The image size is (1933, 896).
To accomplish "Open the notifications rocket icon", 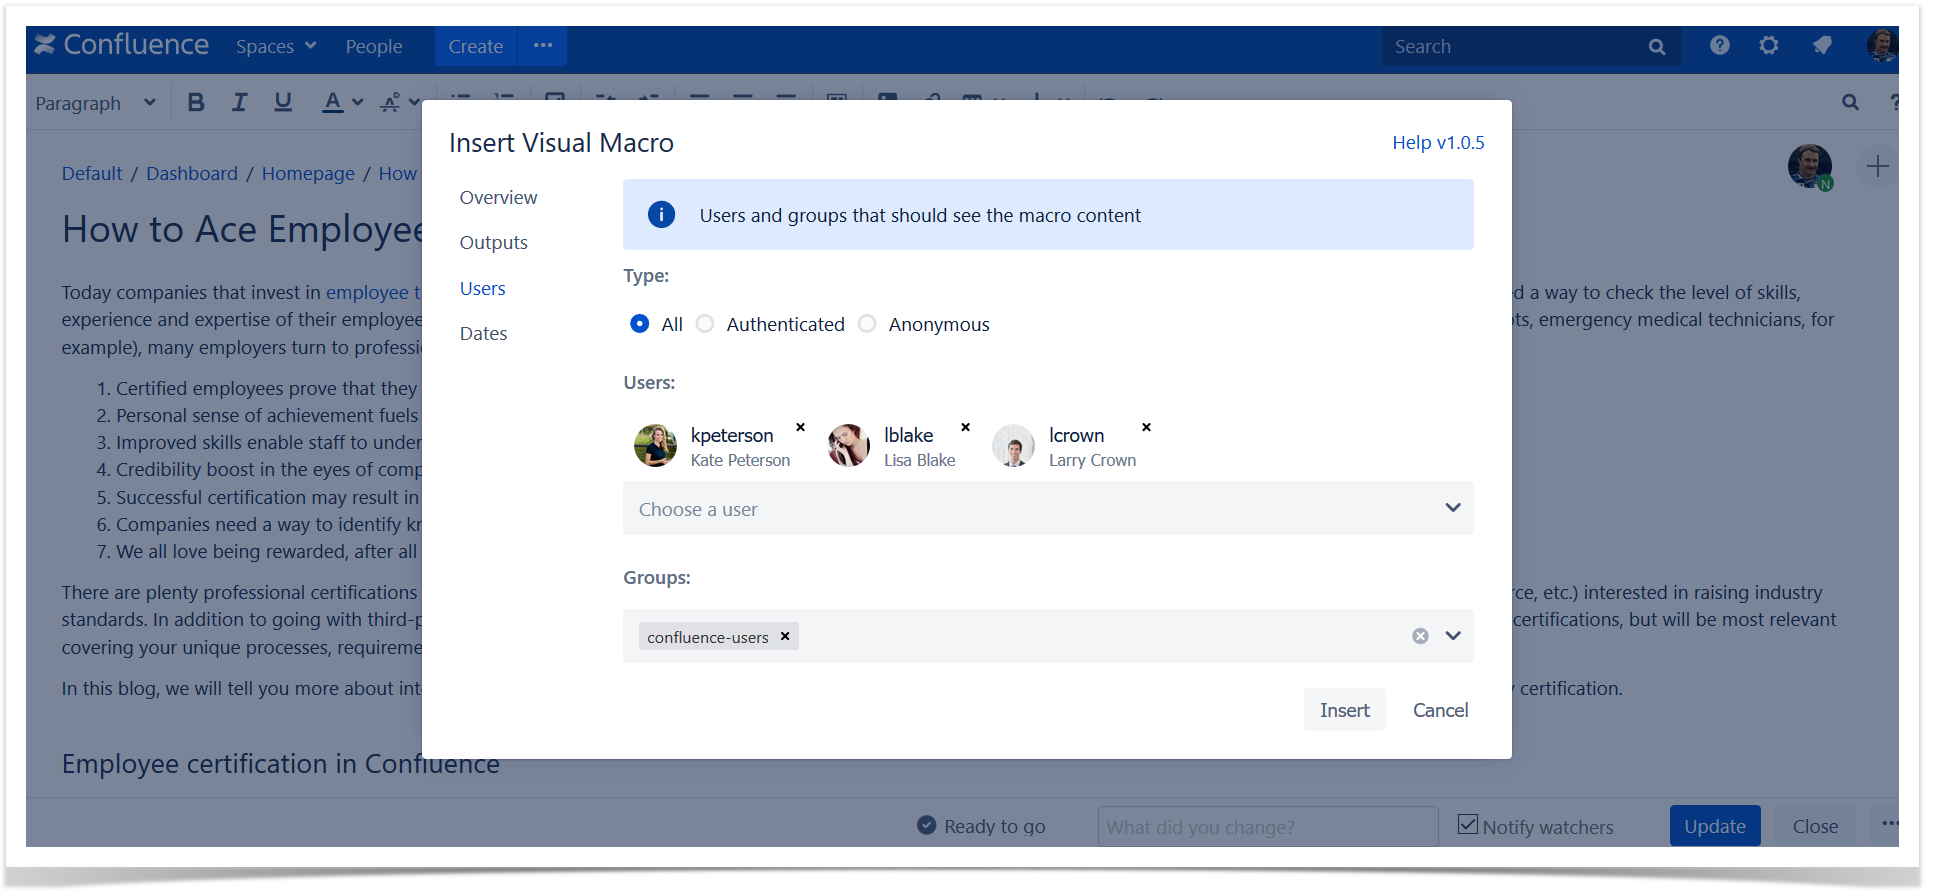I will [x=1822, y=45].
